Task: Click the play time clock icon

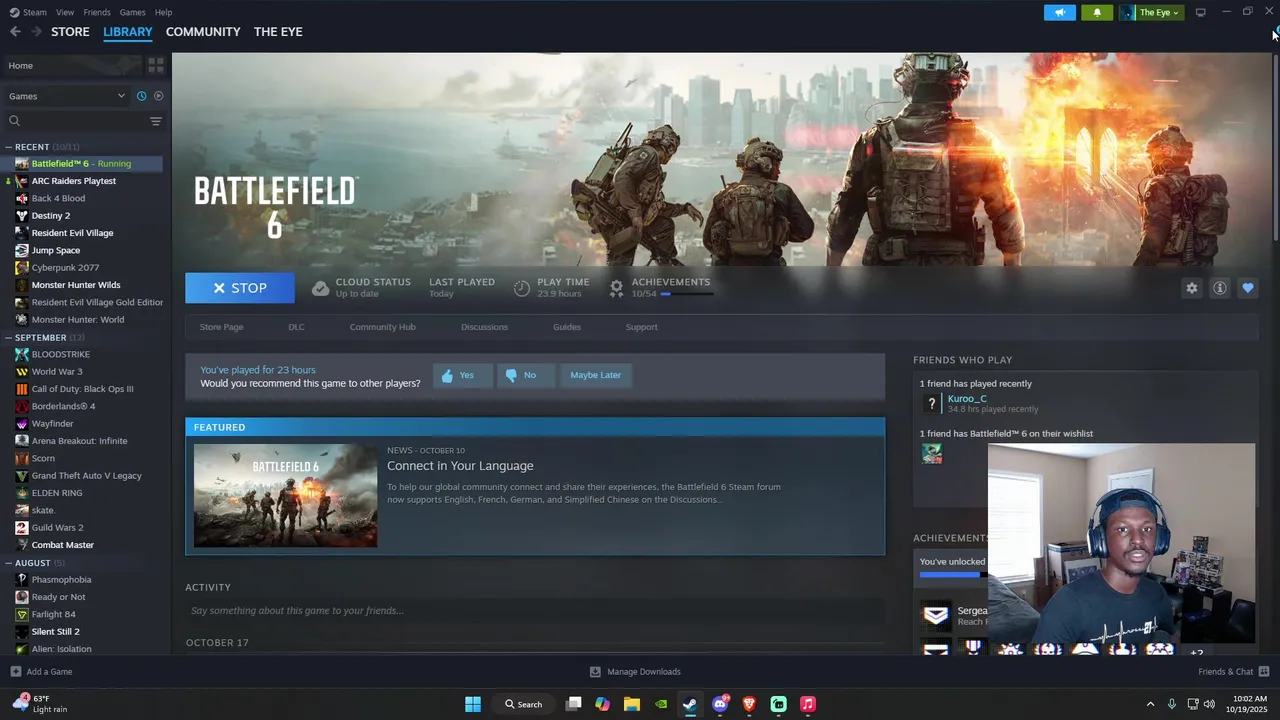Action: [521, 288]
